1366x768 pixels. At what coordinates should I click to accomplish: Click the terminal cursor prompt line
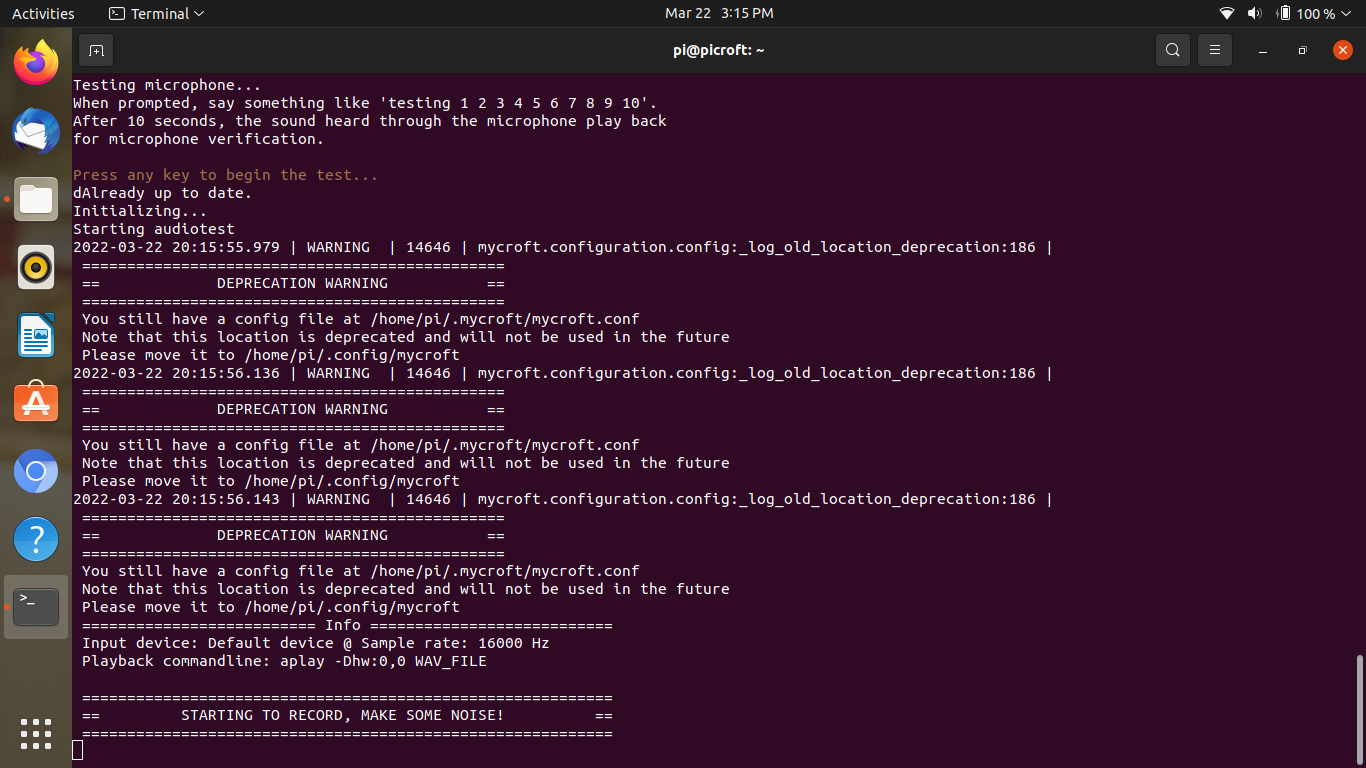pos(78,750)
